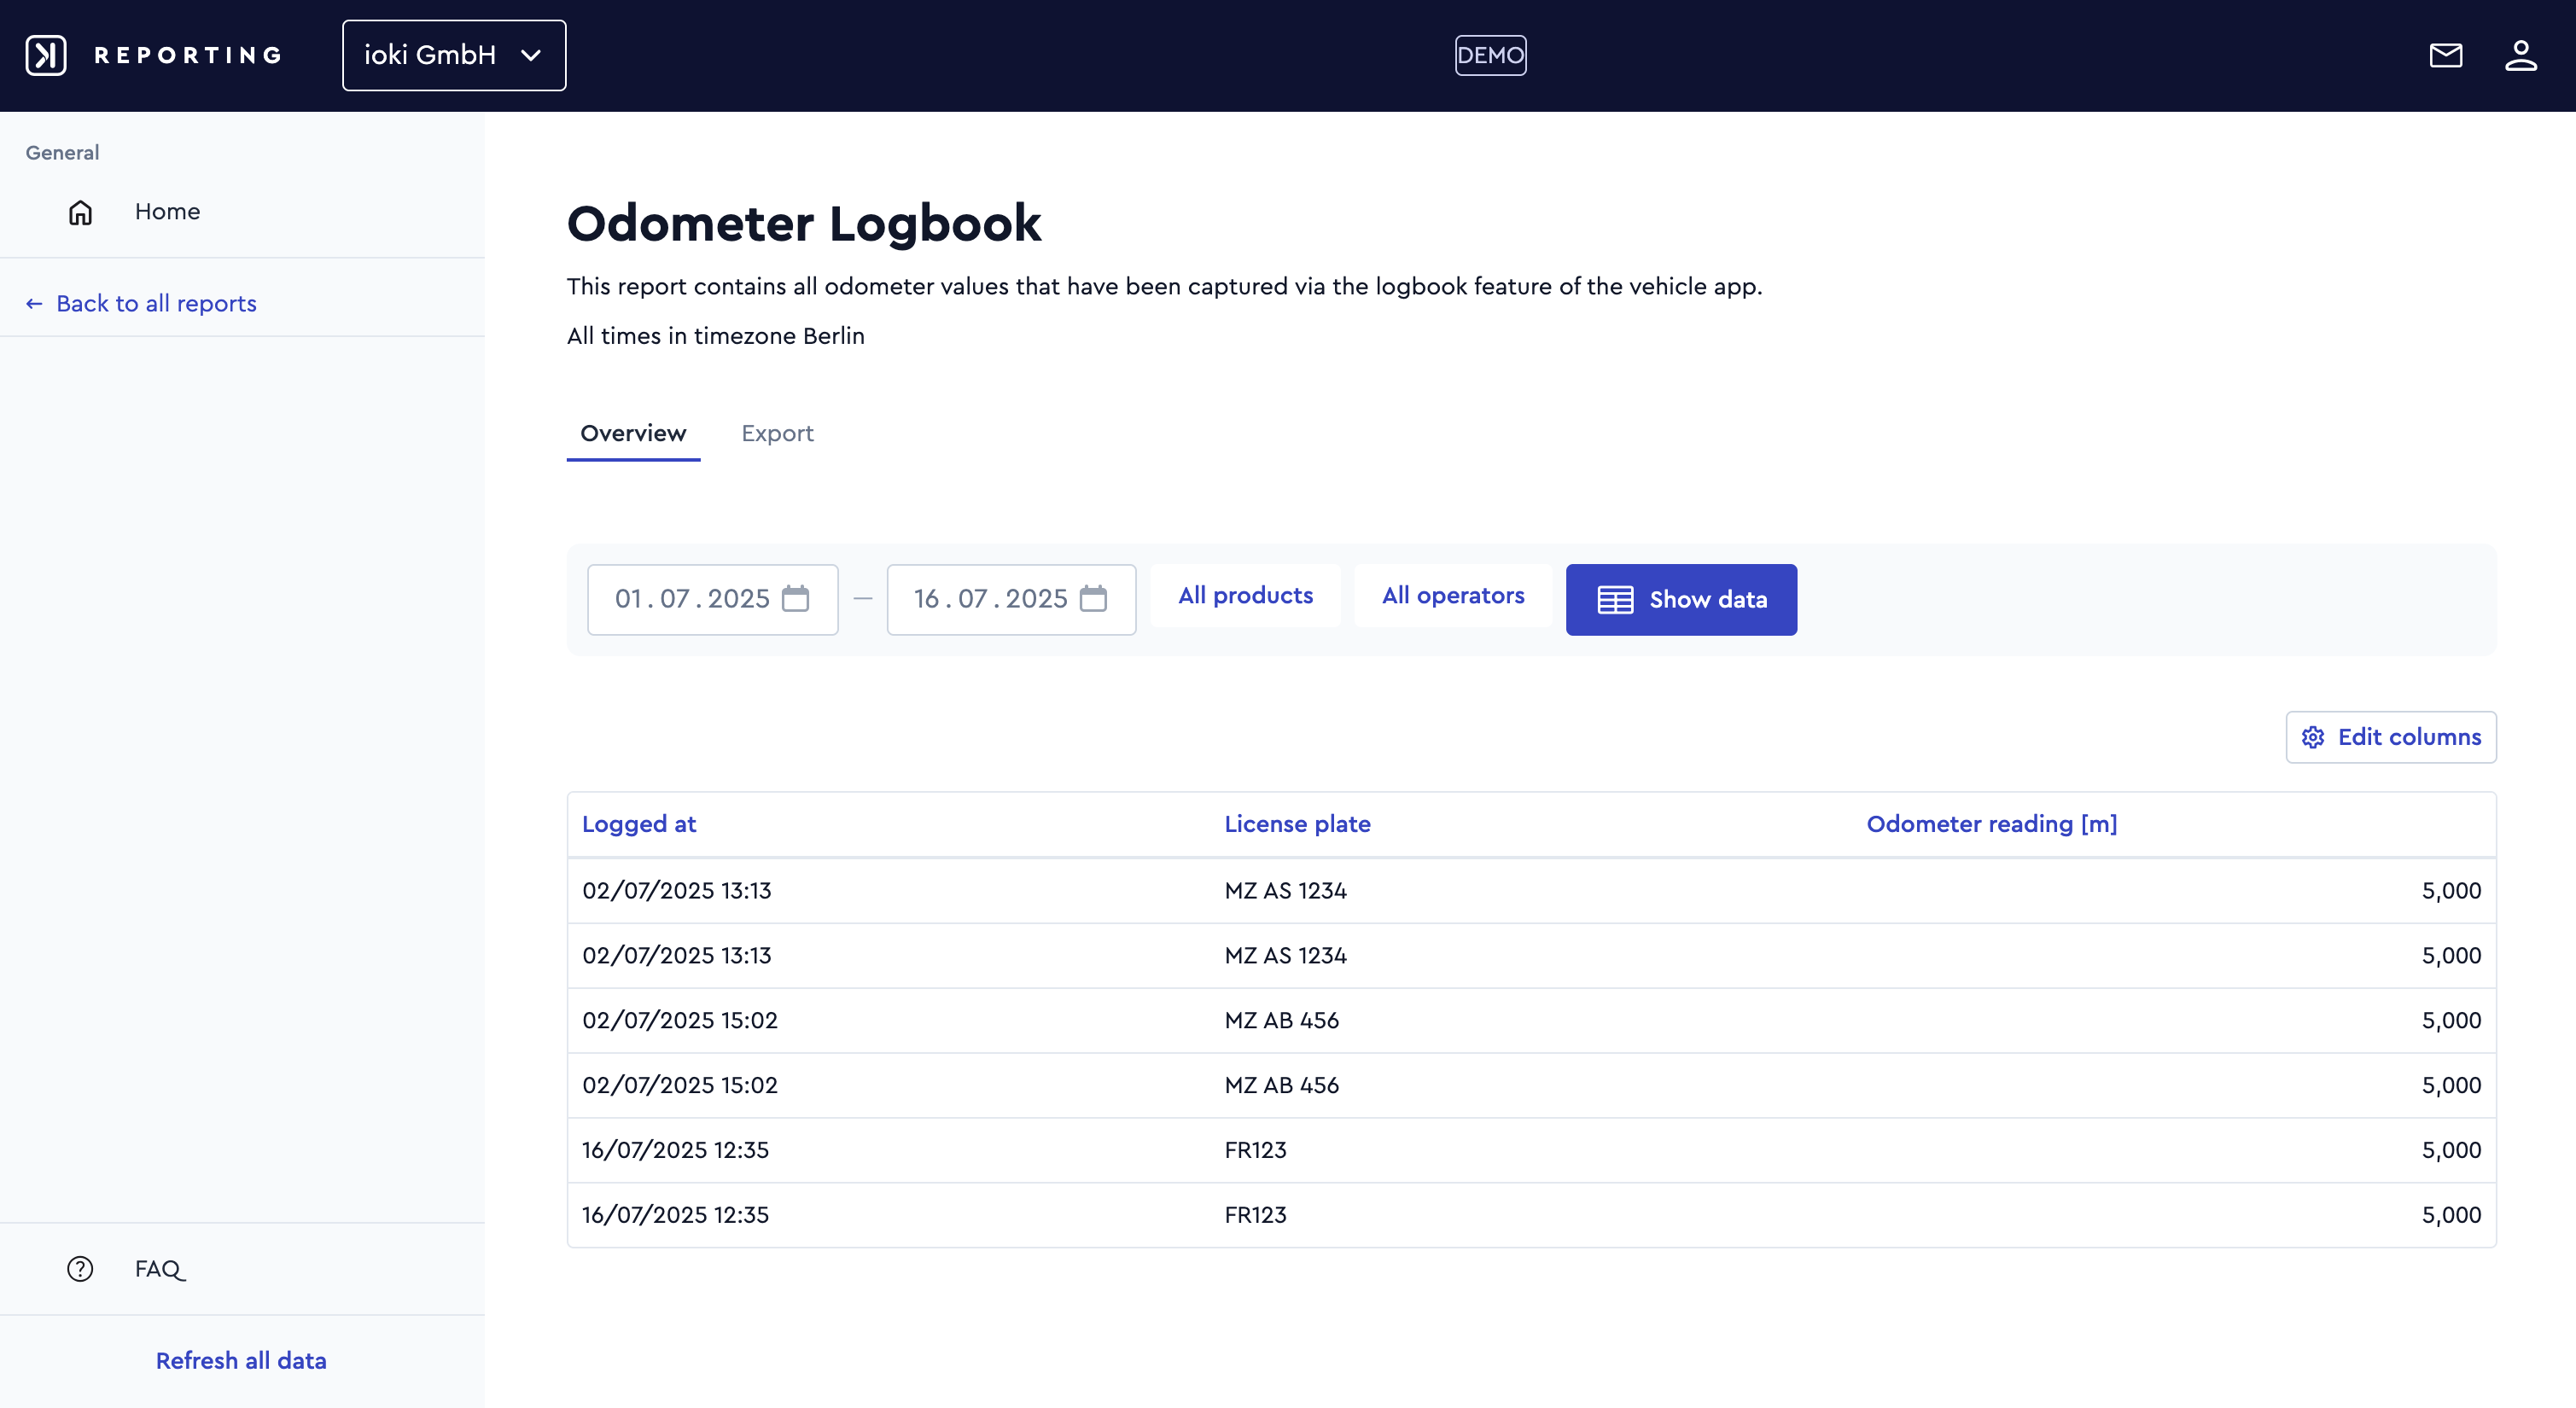Click the end date field 16.07.2025

click(1011, 600)
